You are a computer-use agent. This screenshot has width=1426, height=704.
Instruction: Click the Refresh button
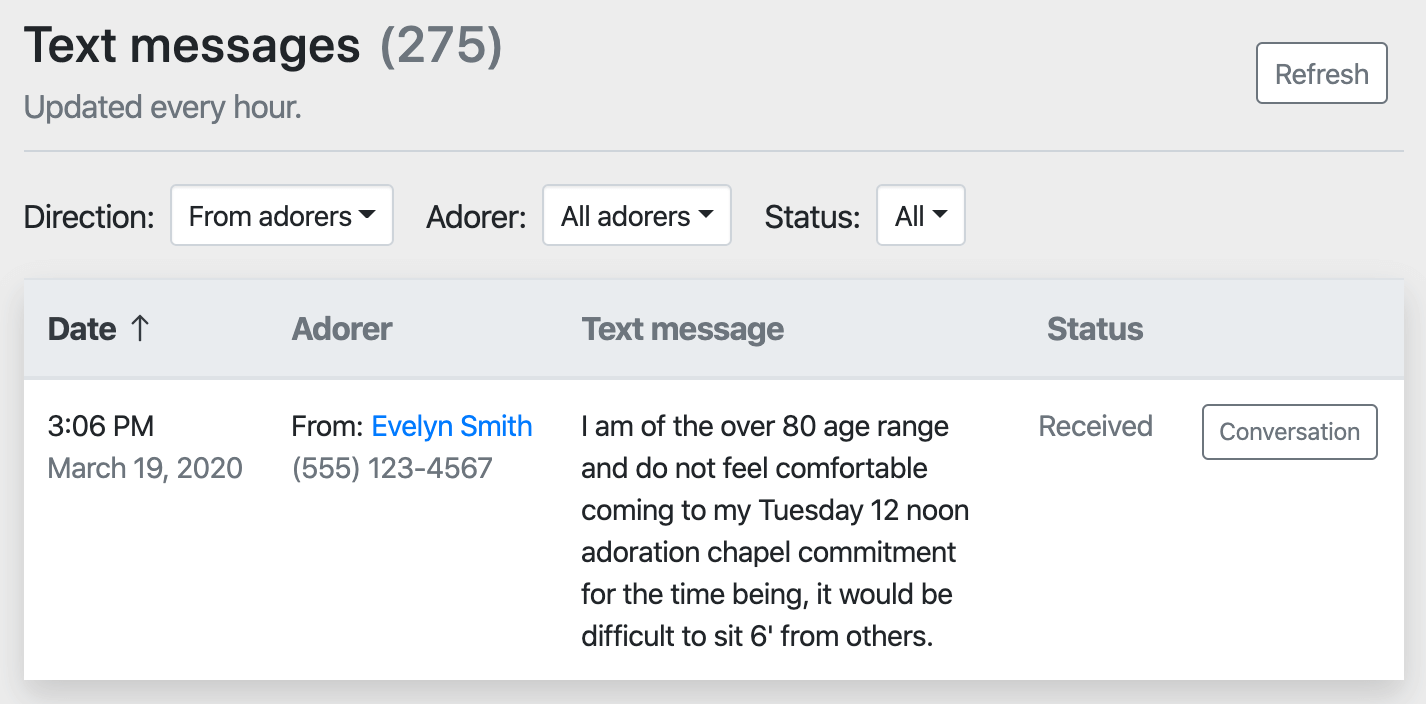click(1321, 73)
